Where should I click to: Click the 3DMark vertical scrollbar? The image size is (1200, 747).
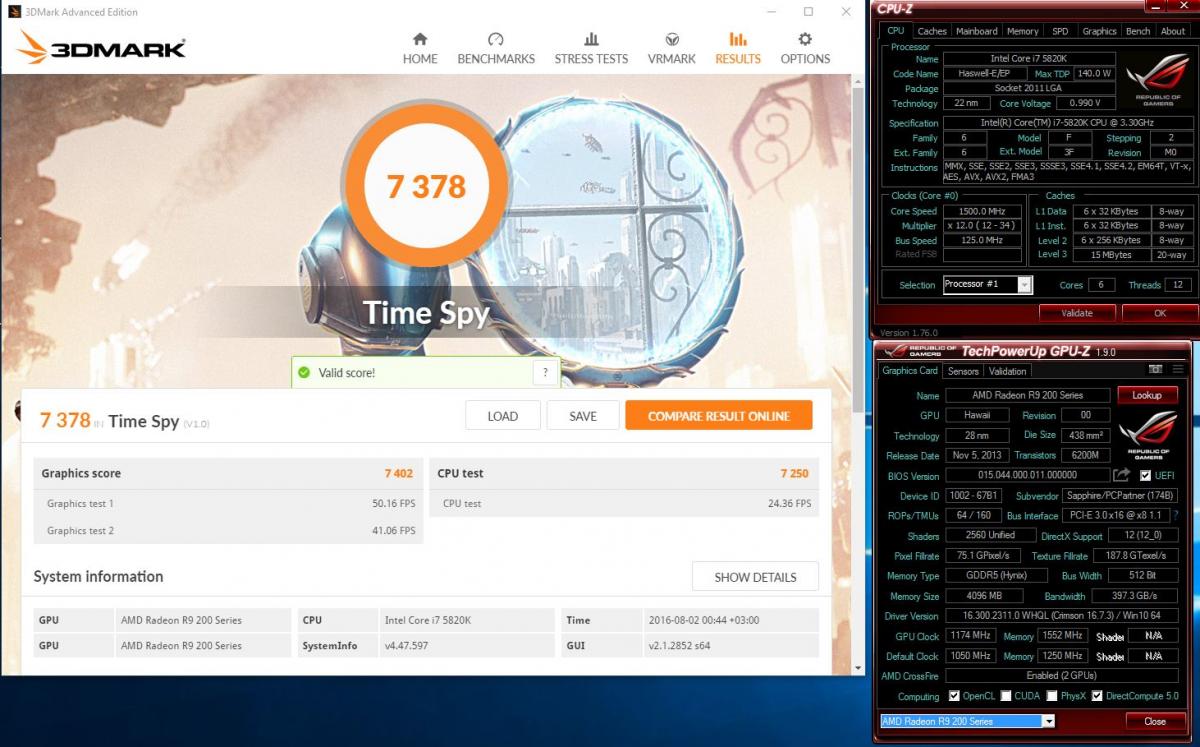pos(857,250)
